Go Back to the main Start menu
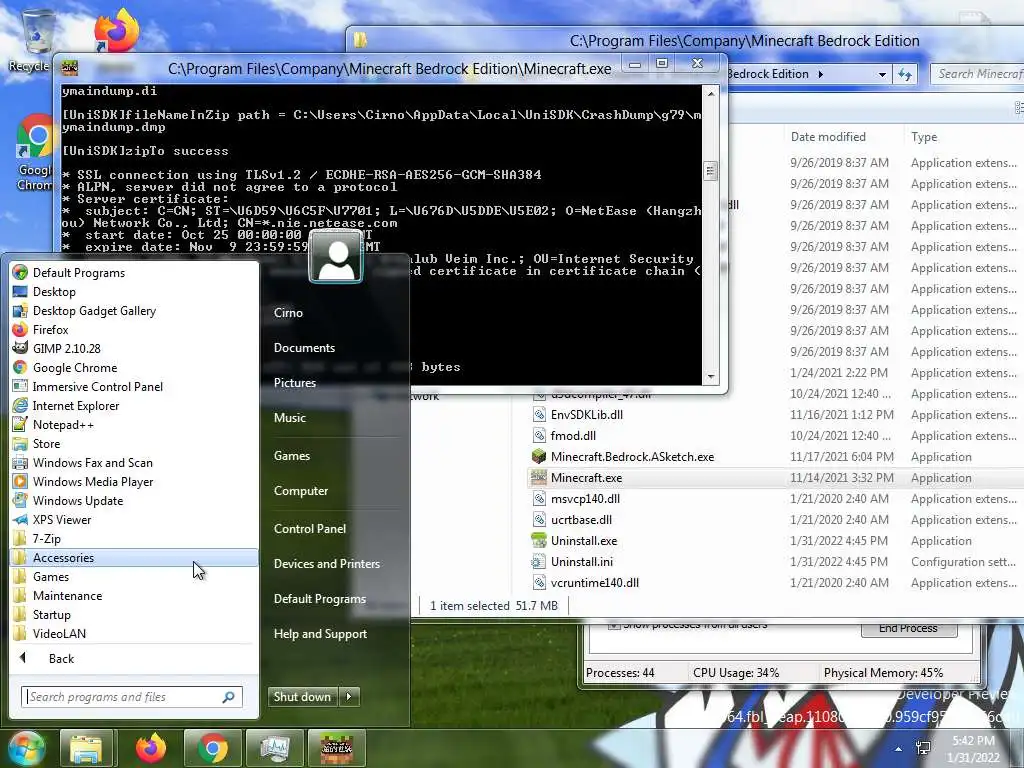 (x=134, y=659)
